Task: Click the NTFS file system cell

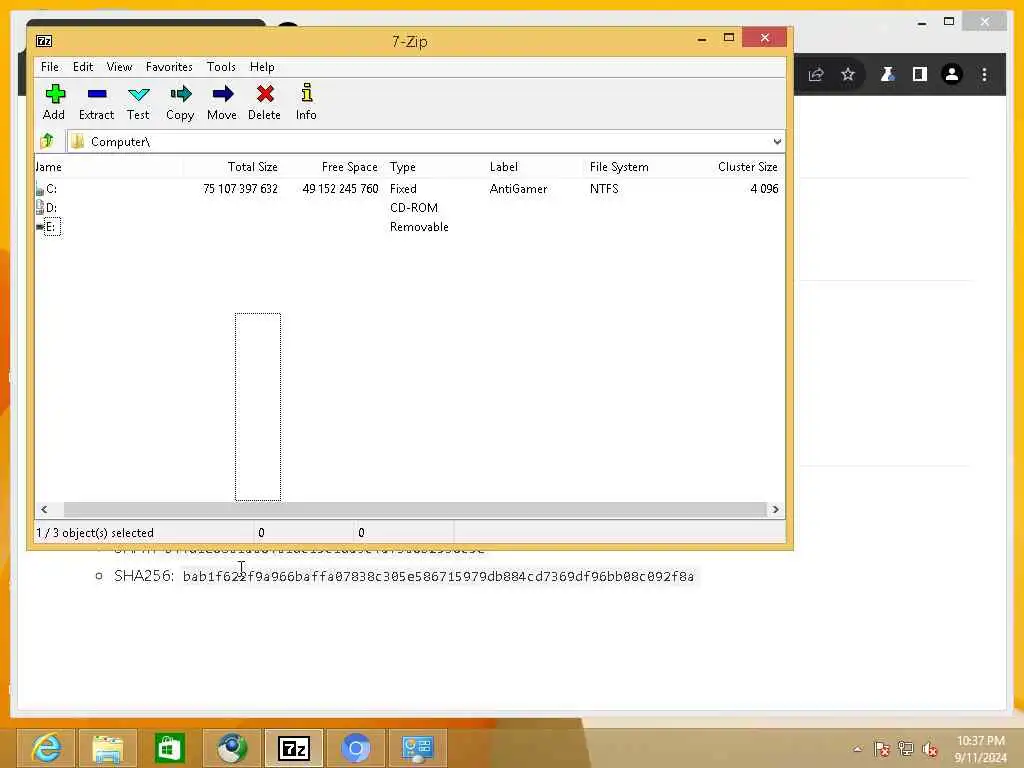Action: tap(604, 189)
